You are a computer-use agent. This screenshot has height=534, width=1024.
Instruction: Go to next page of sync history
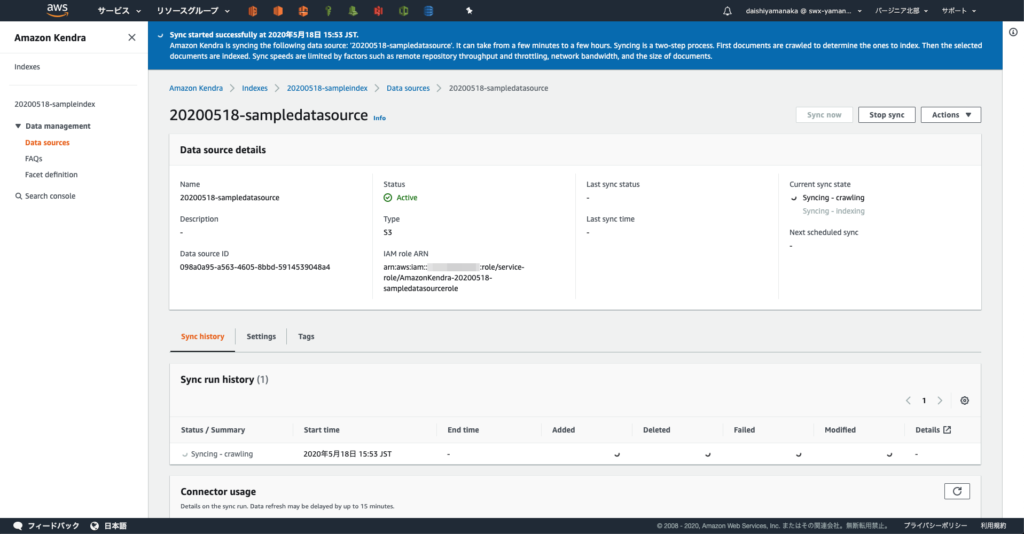(940, 400)
